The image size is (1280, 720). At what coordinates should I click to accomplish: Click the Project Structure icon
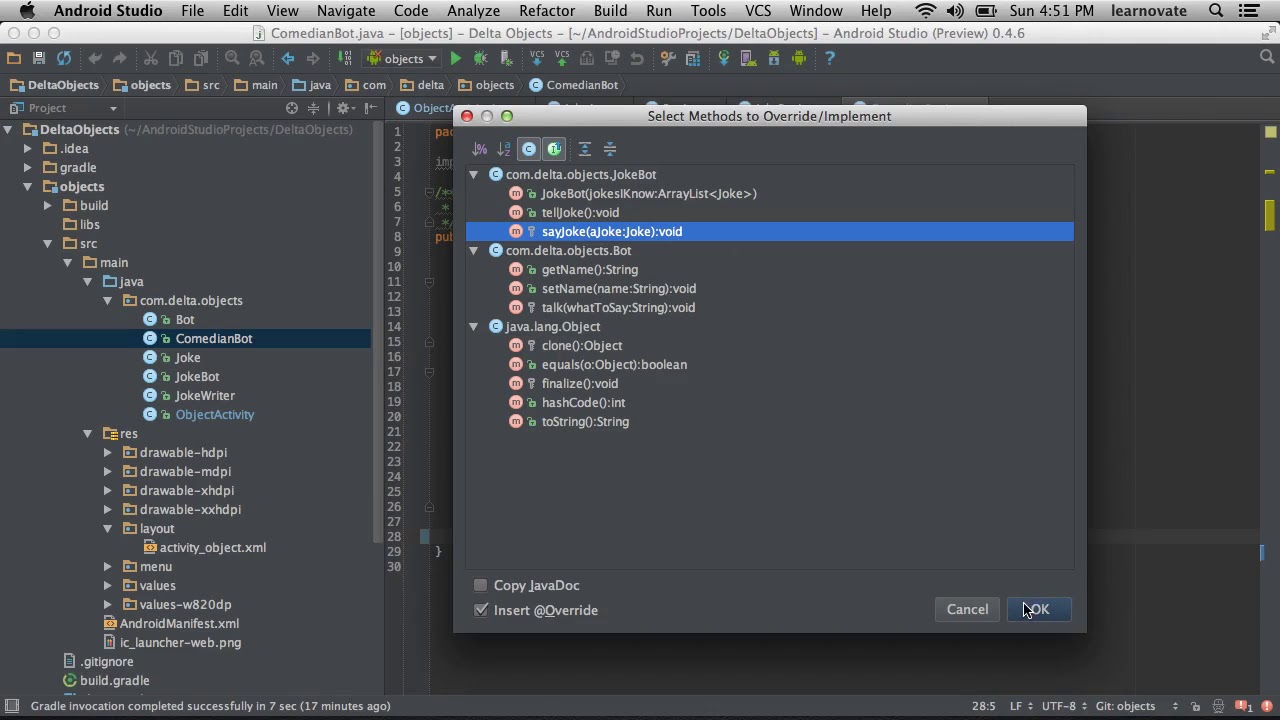point(693,58)
